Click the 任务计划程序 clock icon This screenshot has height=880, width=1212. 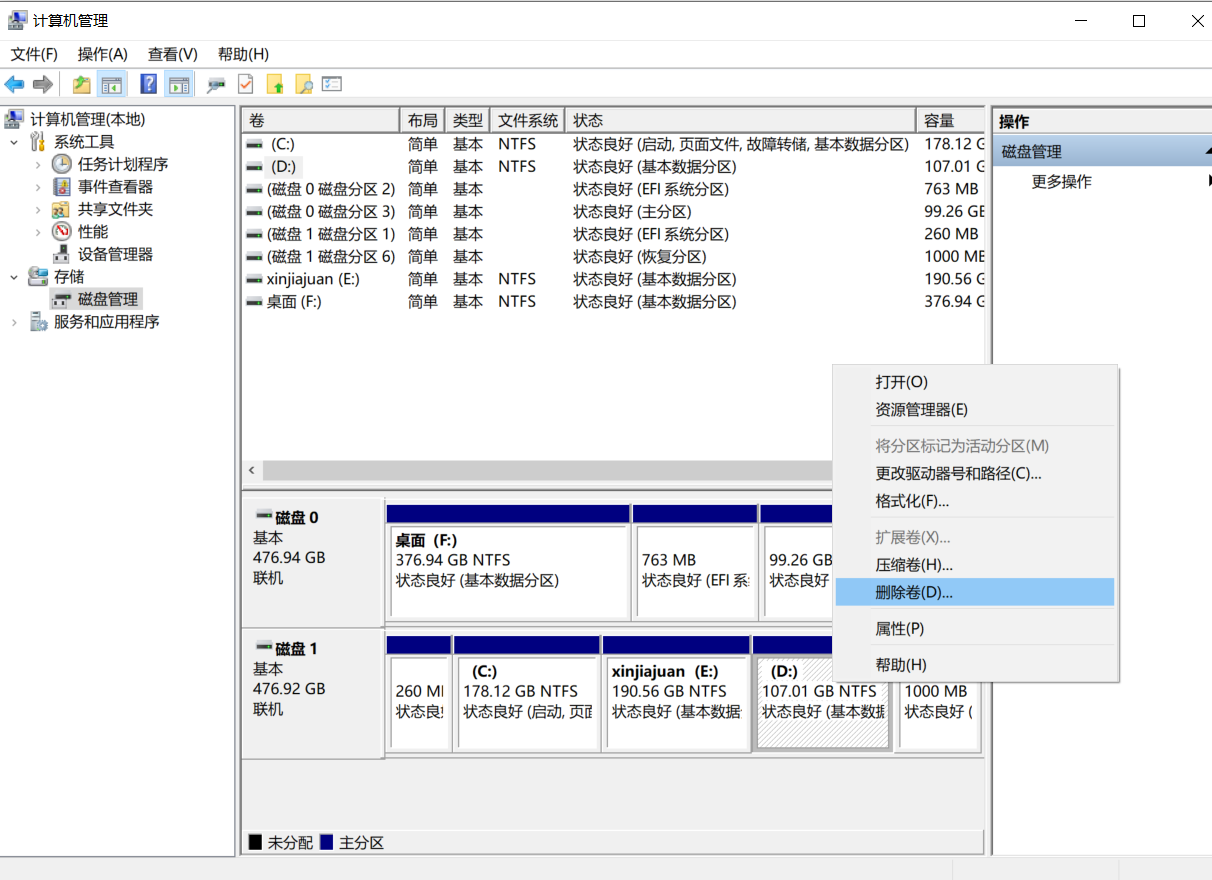(x=62, y=164)
